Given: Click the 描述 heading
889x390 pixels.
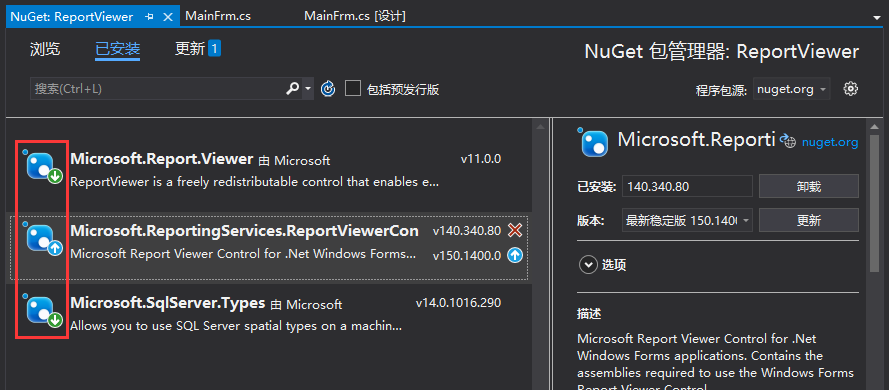Looking at the screenshot, I should (x=589, y=313).
